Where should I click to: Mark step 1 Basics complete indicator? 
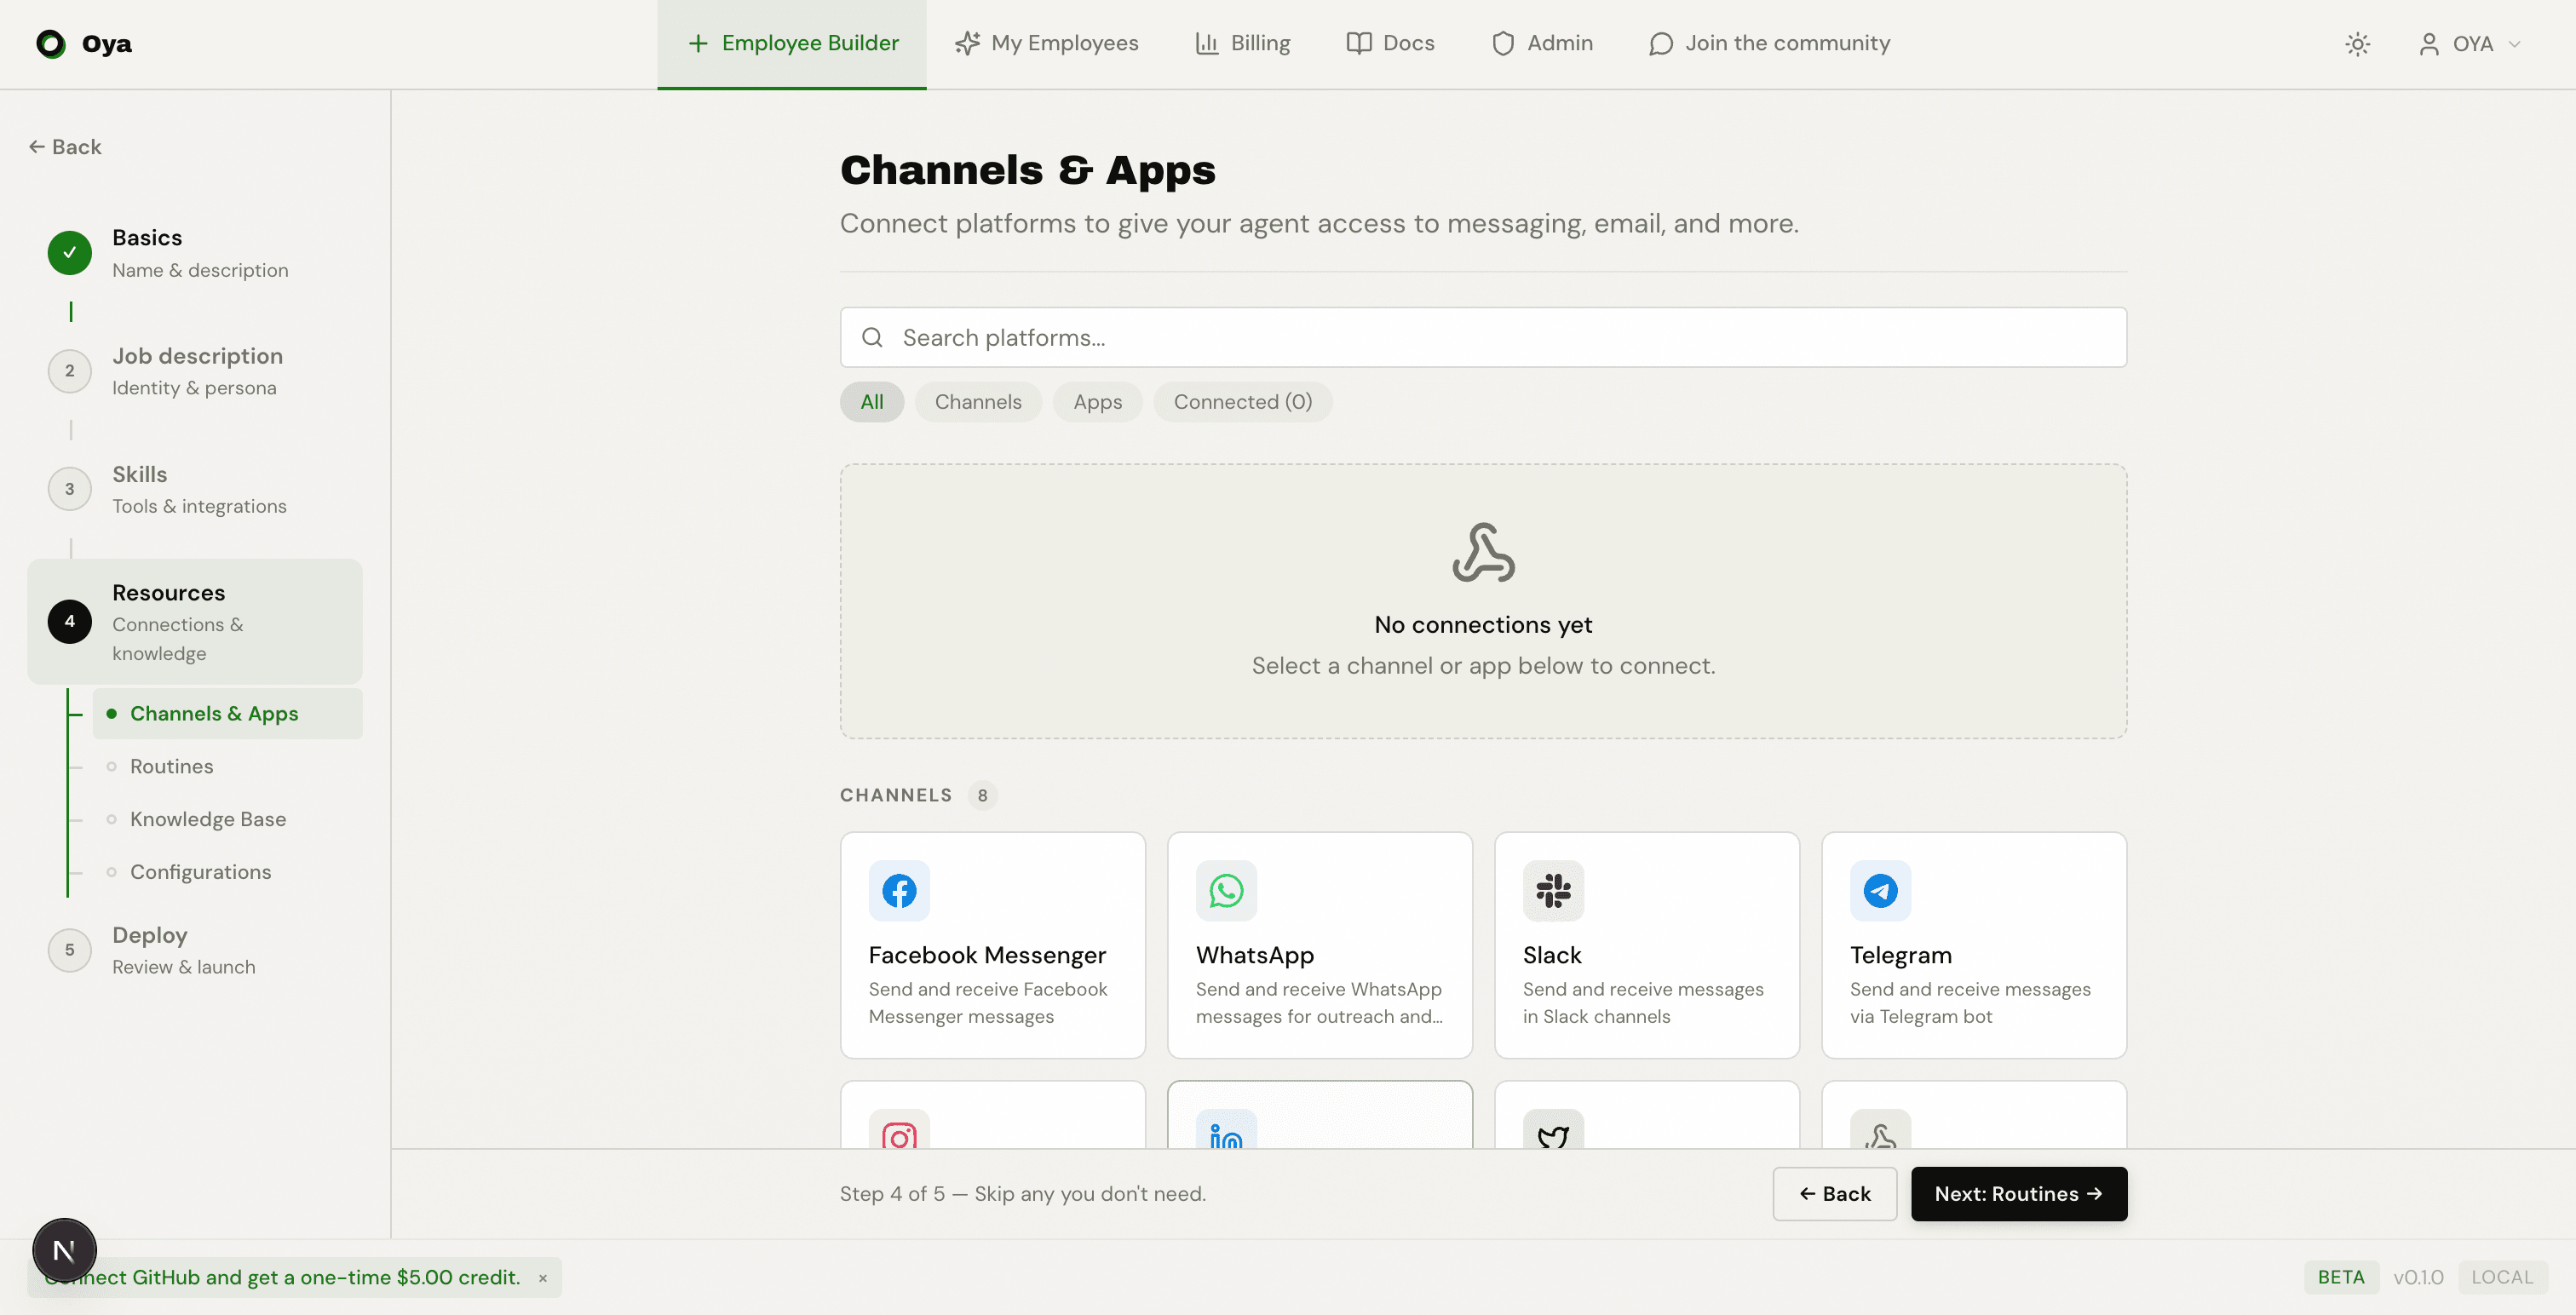(x=69, y=253)
